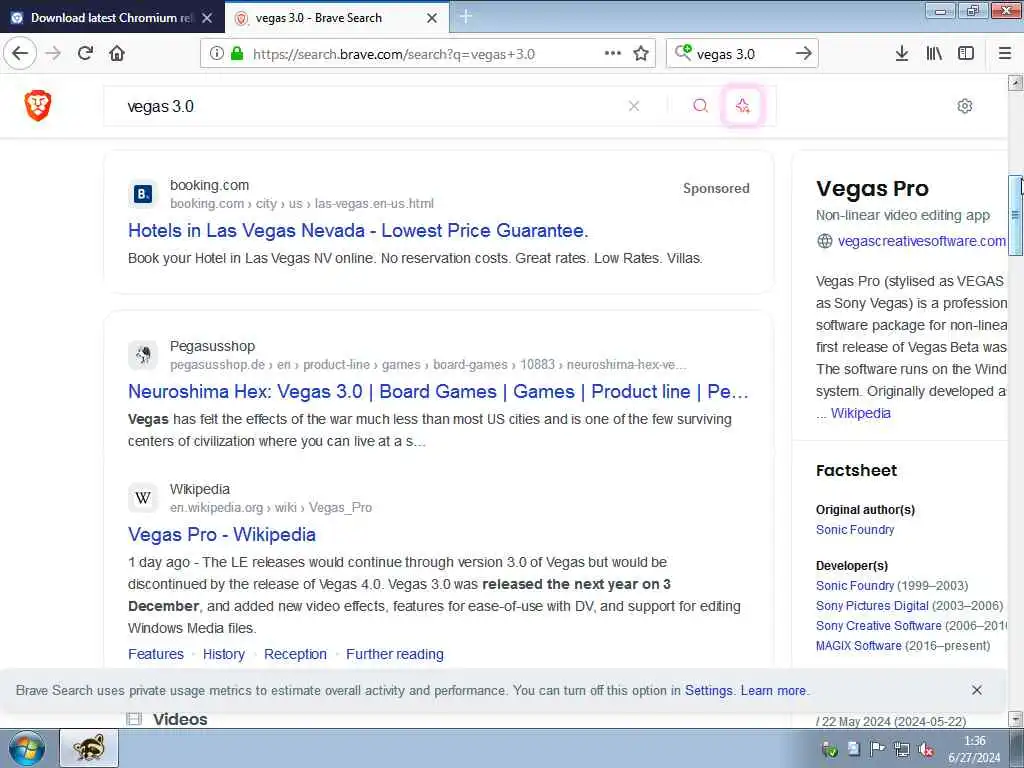This screenshot has height=768, width=1024.
Task: Open MAGIX Software link
Action: pyautogui.click(x=859, y=645)
